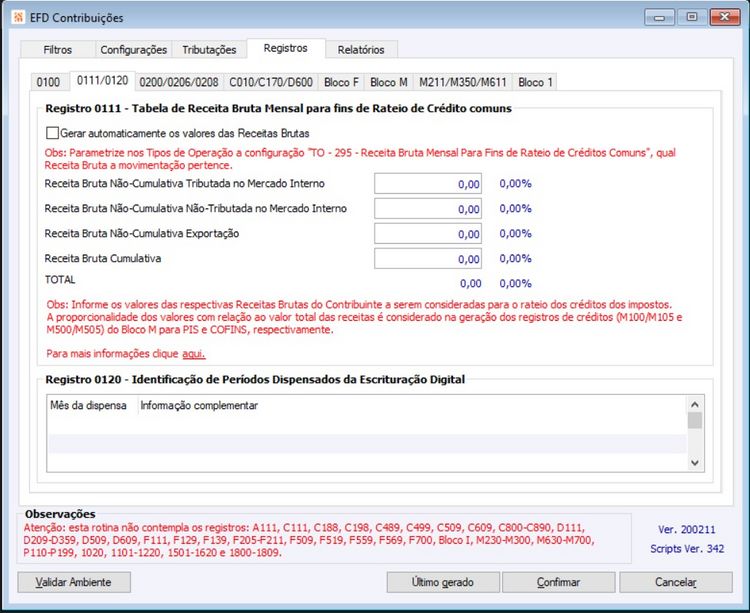The height and width of the screenshot is (613, 750).
Task: Open the Filtros tab
Action: (57, 50)
